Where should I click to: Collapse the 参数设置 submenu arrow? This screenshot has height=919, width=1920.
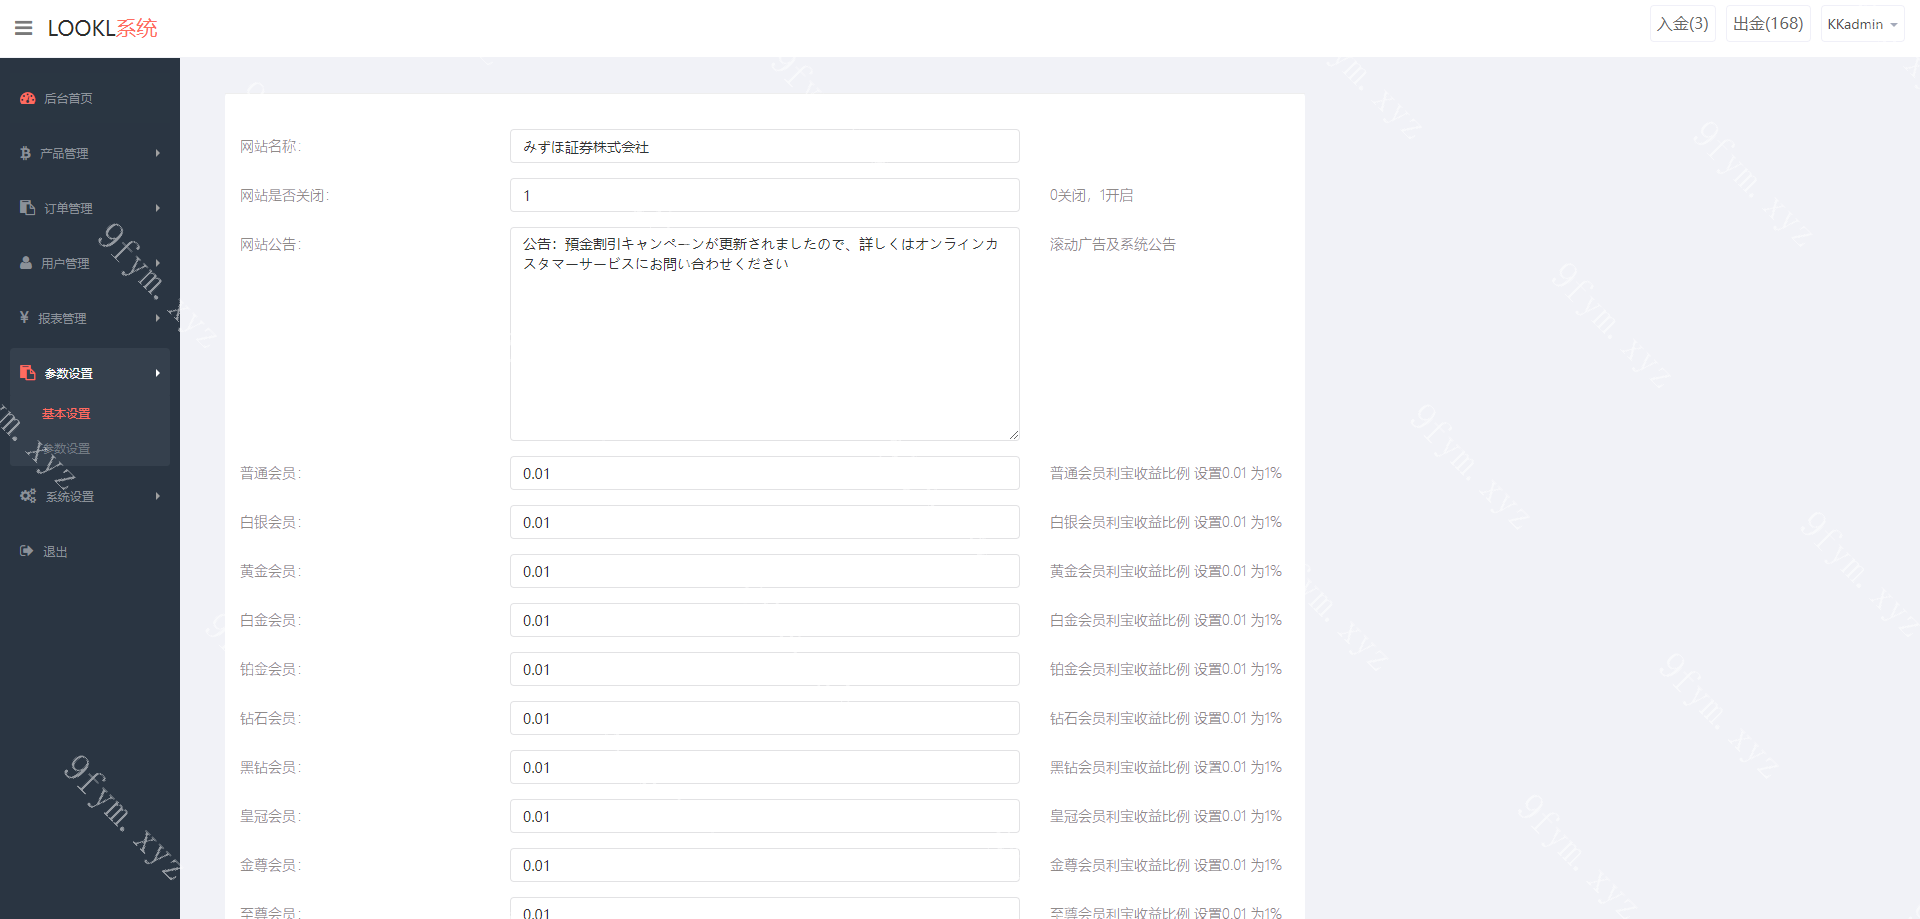pos(158,373)
